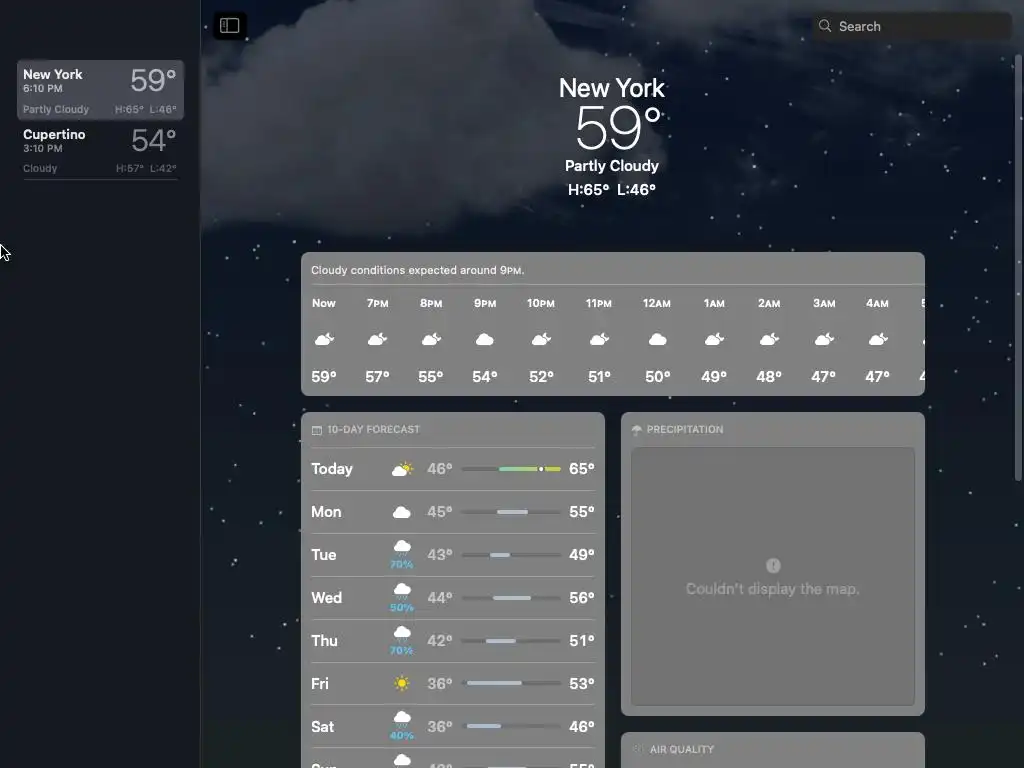Click the 3AM partly cloudy icon
This screenshot has height=768, width=1024.
(824, 339)
